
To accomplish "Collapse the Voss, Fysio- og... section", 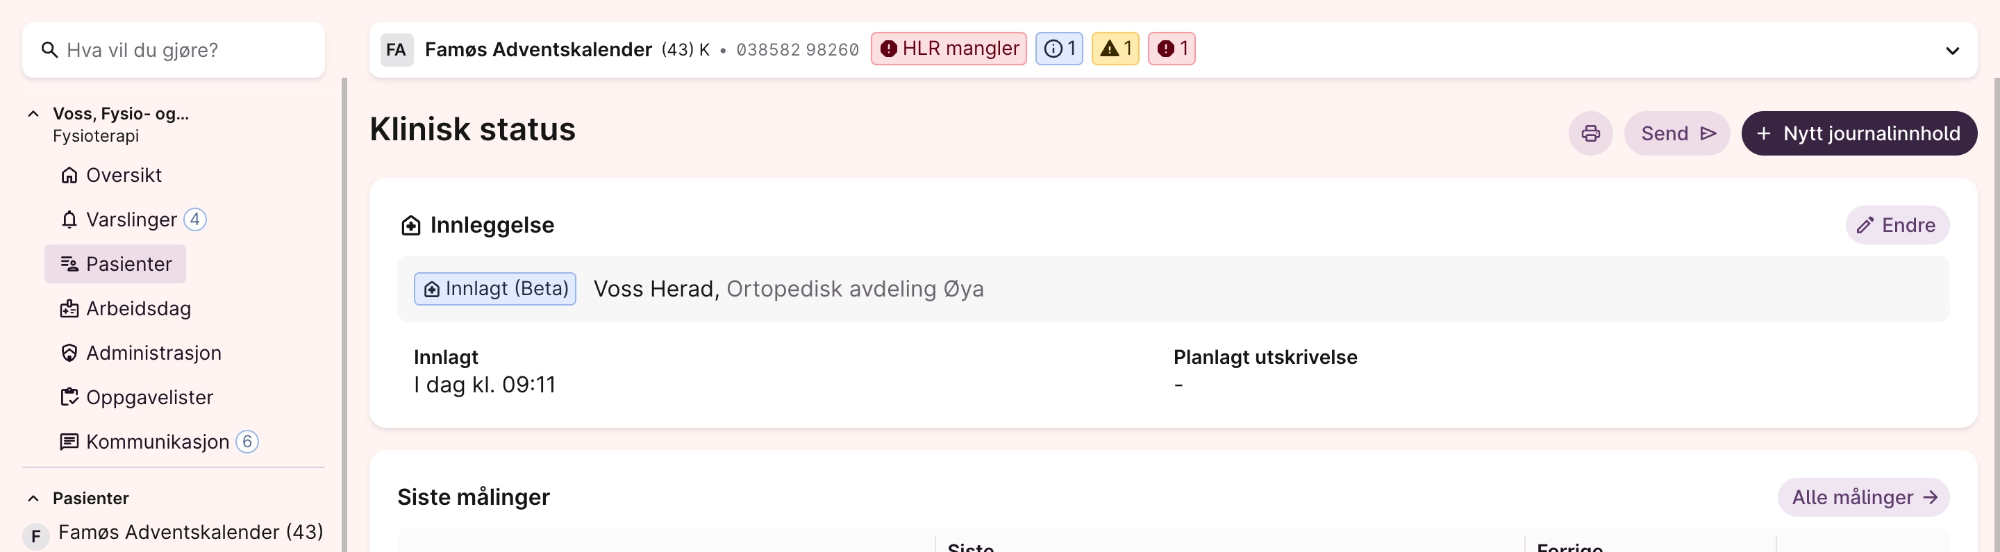I will click(33, 114).
